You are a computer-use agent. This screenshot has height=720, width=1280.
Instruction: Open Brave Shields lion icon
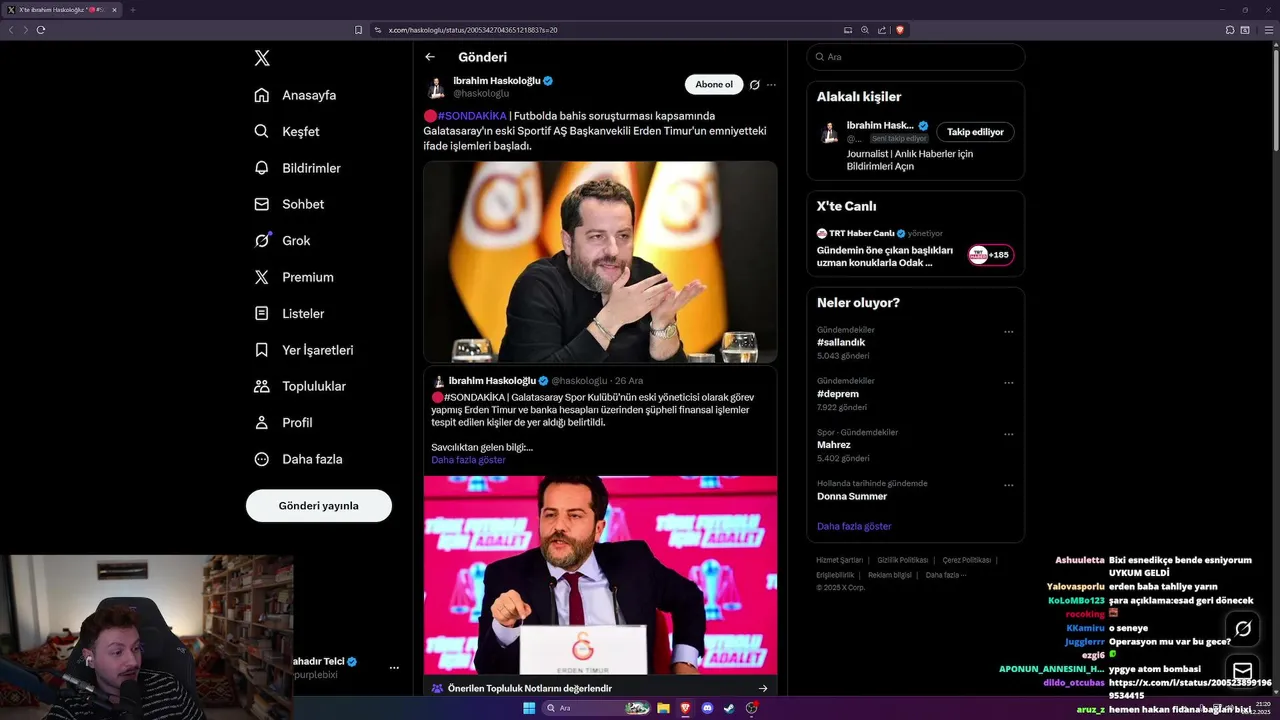coord(900,30)
